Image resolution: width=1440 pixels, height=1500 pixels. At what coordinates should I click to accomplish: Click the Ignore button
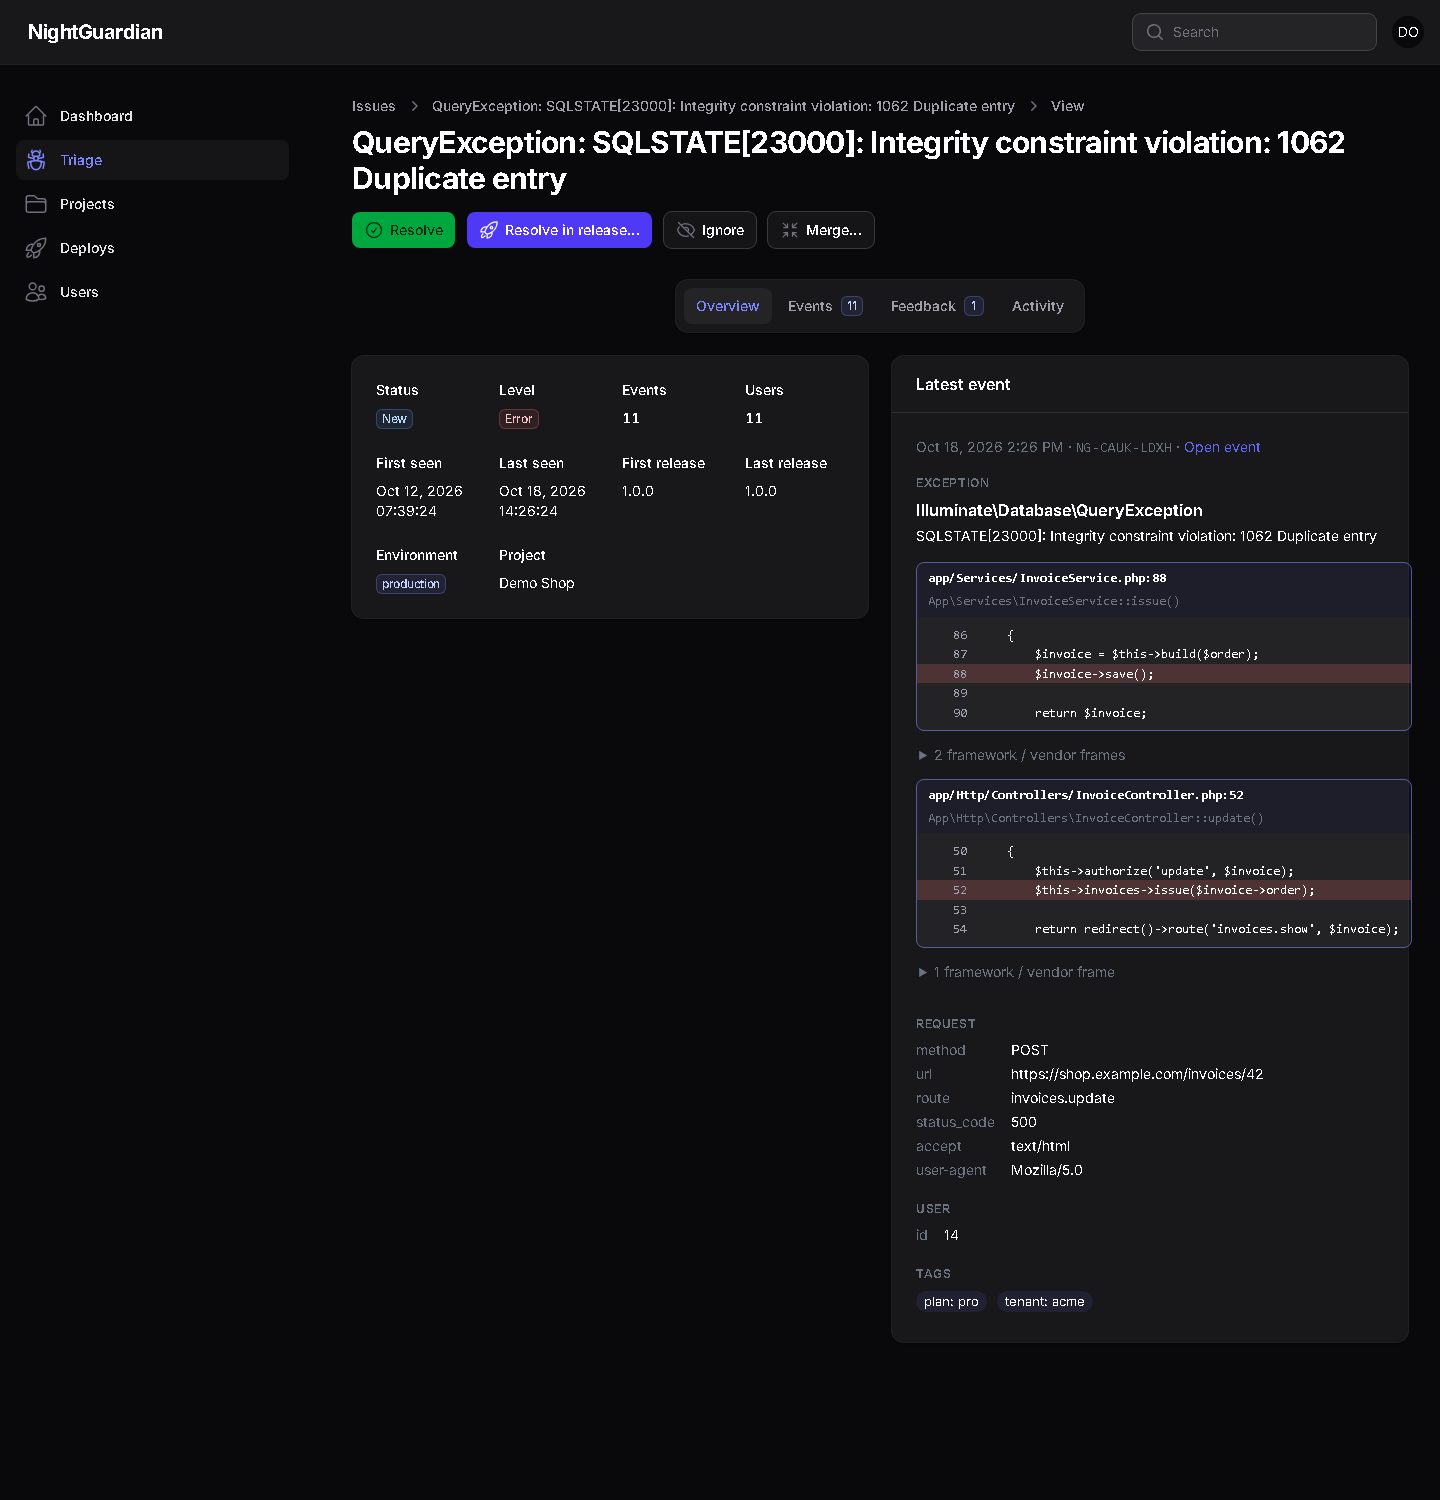click(x=710, y=230)
